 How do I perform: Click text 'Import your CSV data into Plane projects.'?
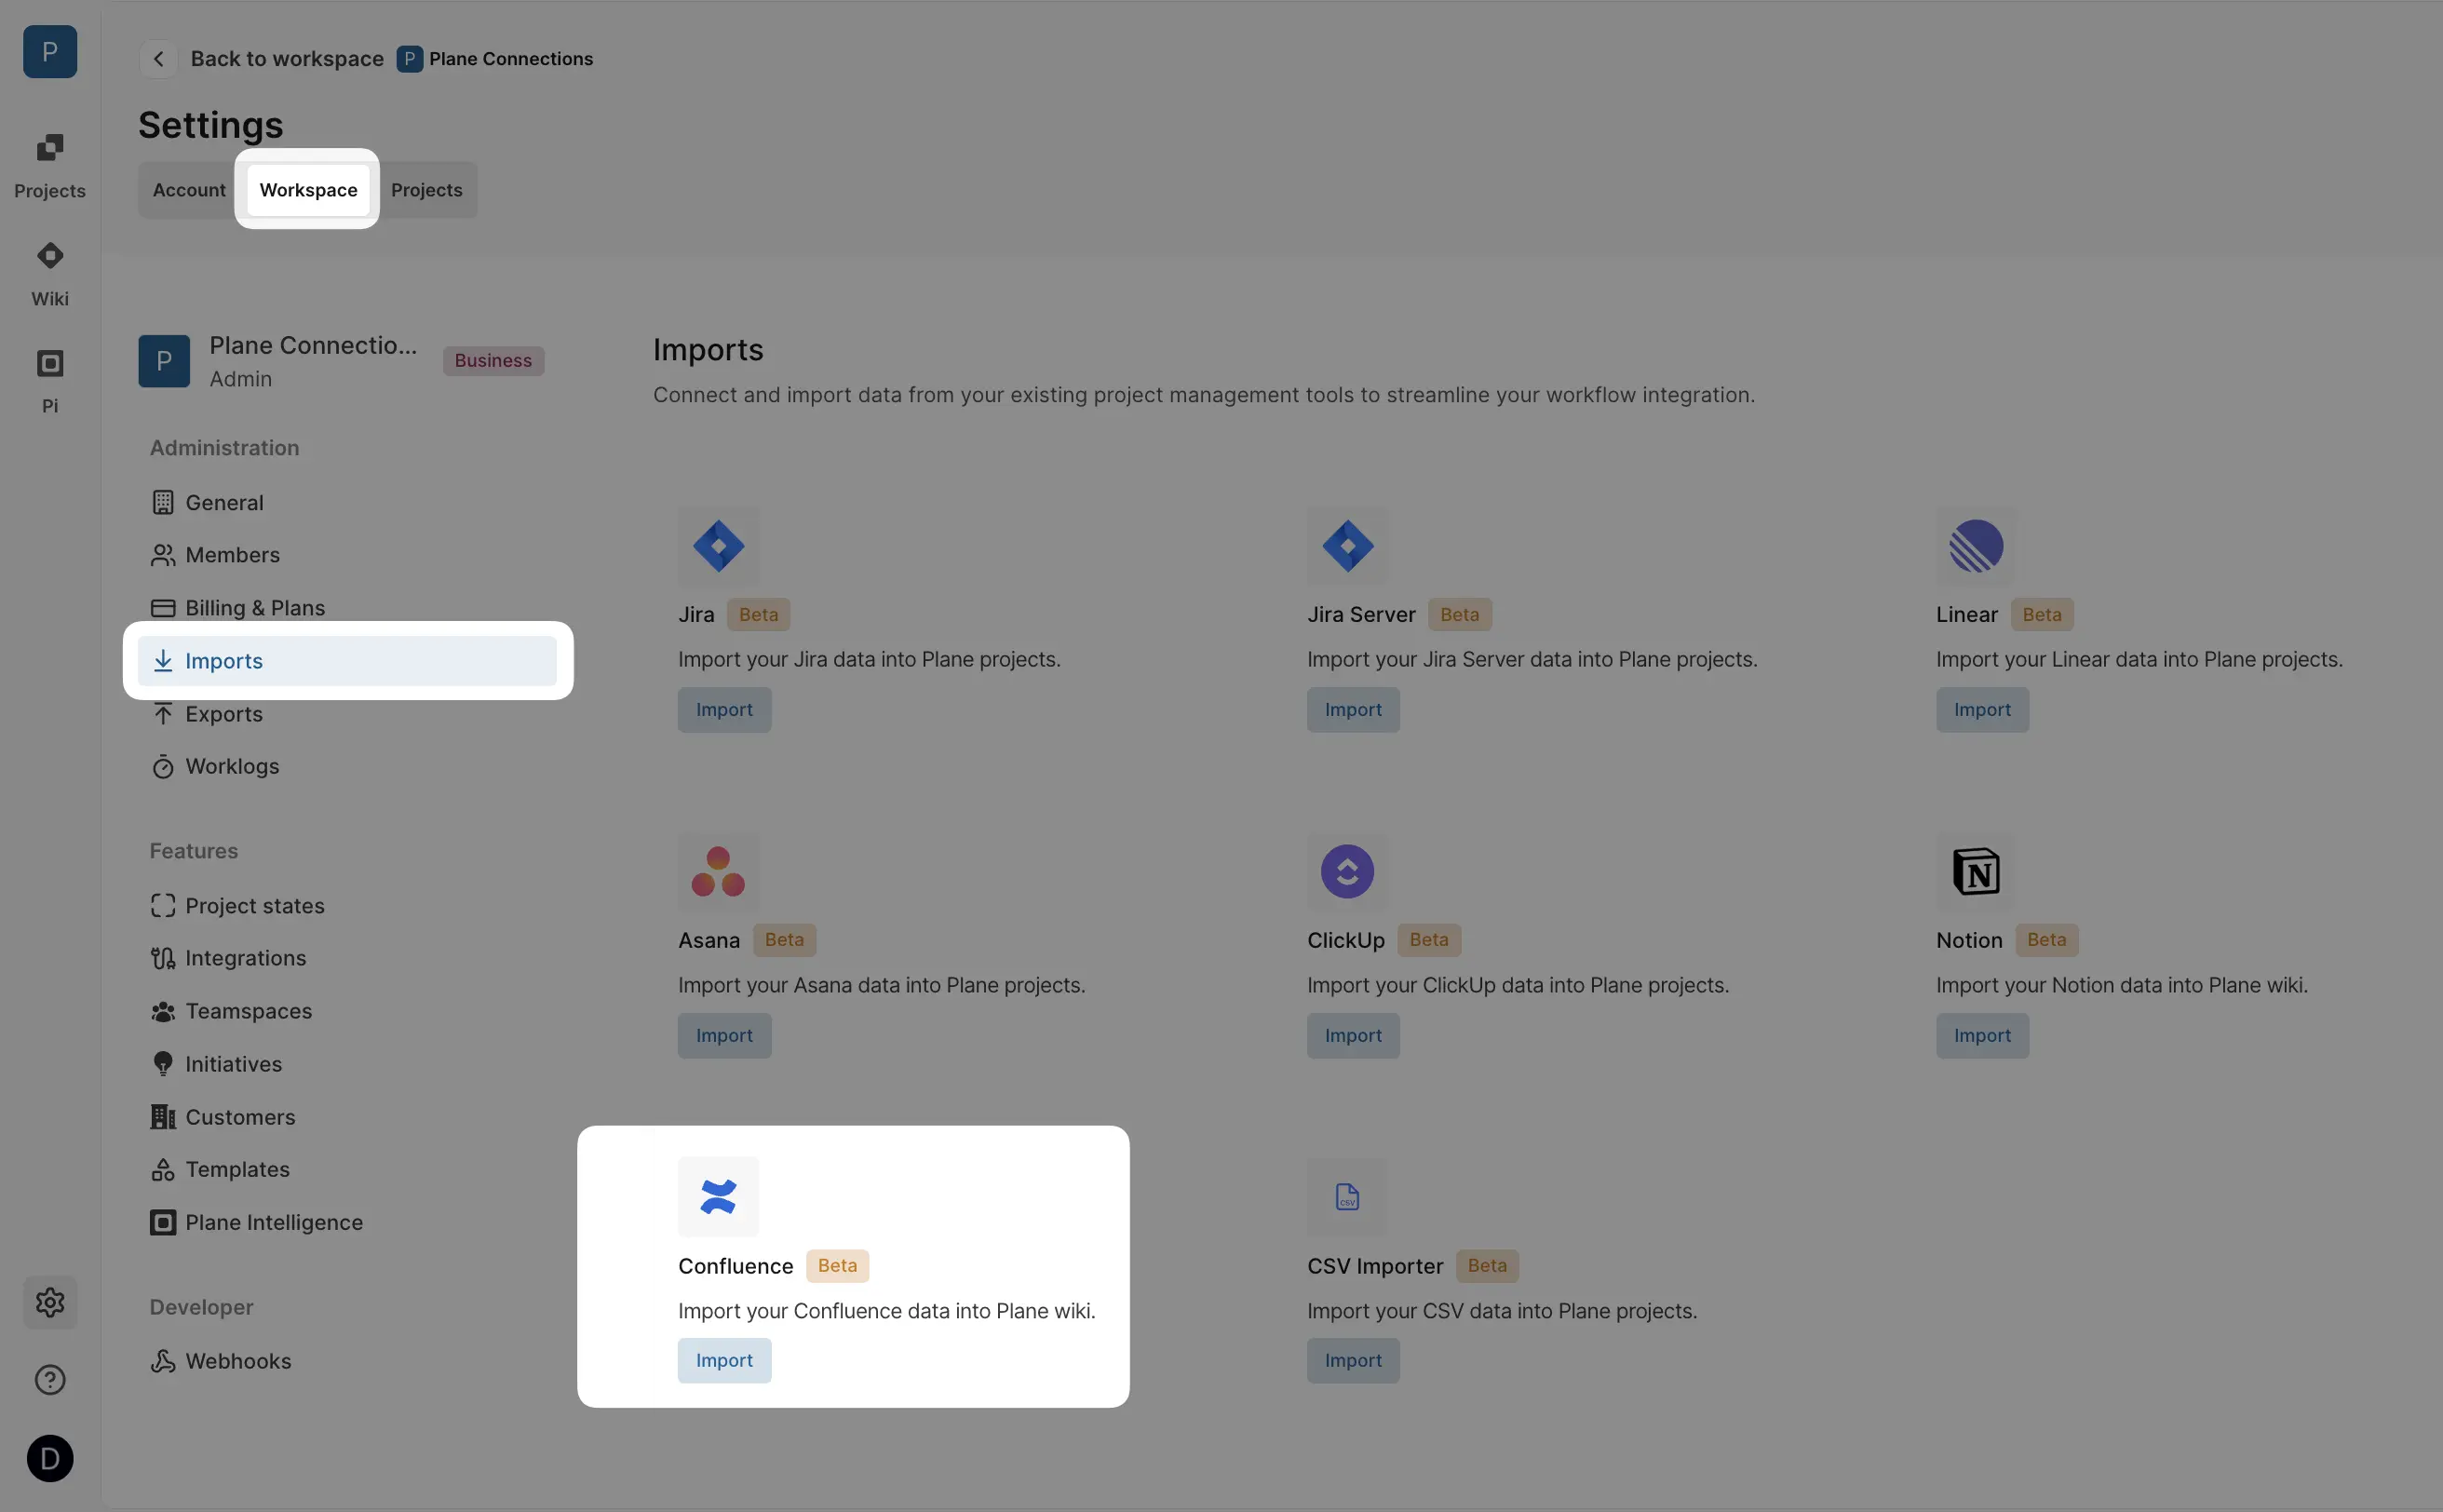click(x=1501, y=1311)
